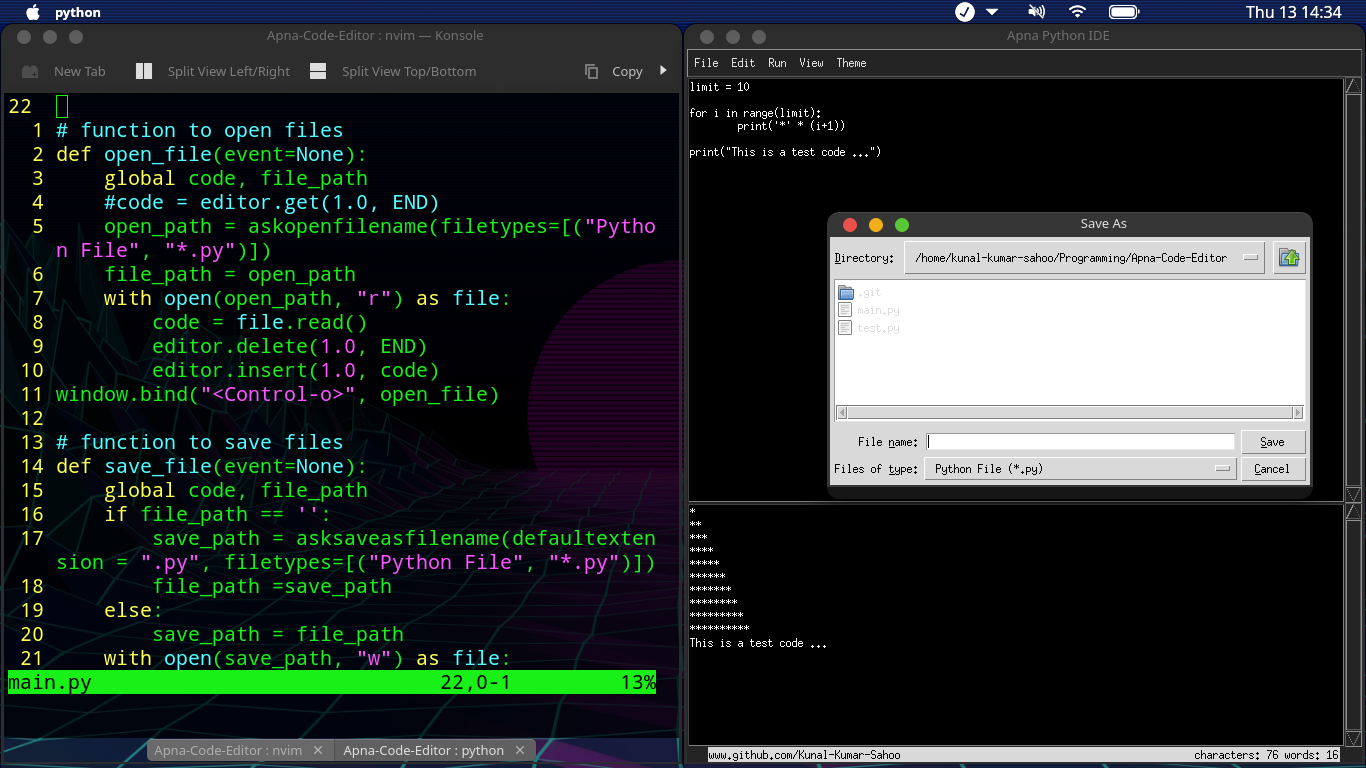1366x768 pixels.
Task: Click the file list scrollbar's right arrow
Action: pos(1298,412)
